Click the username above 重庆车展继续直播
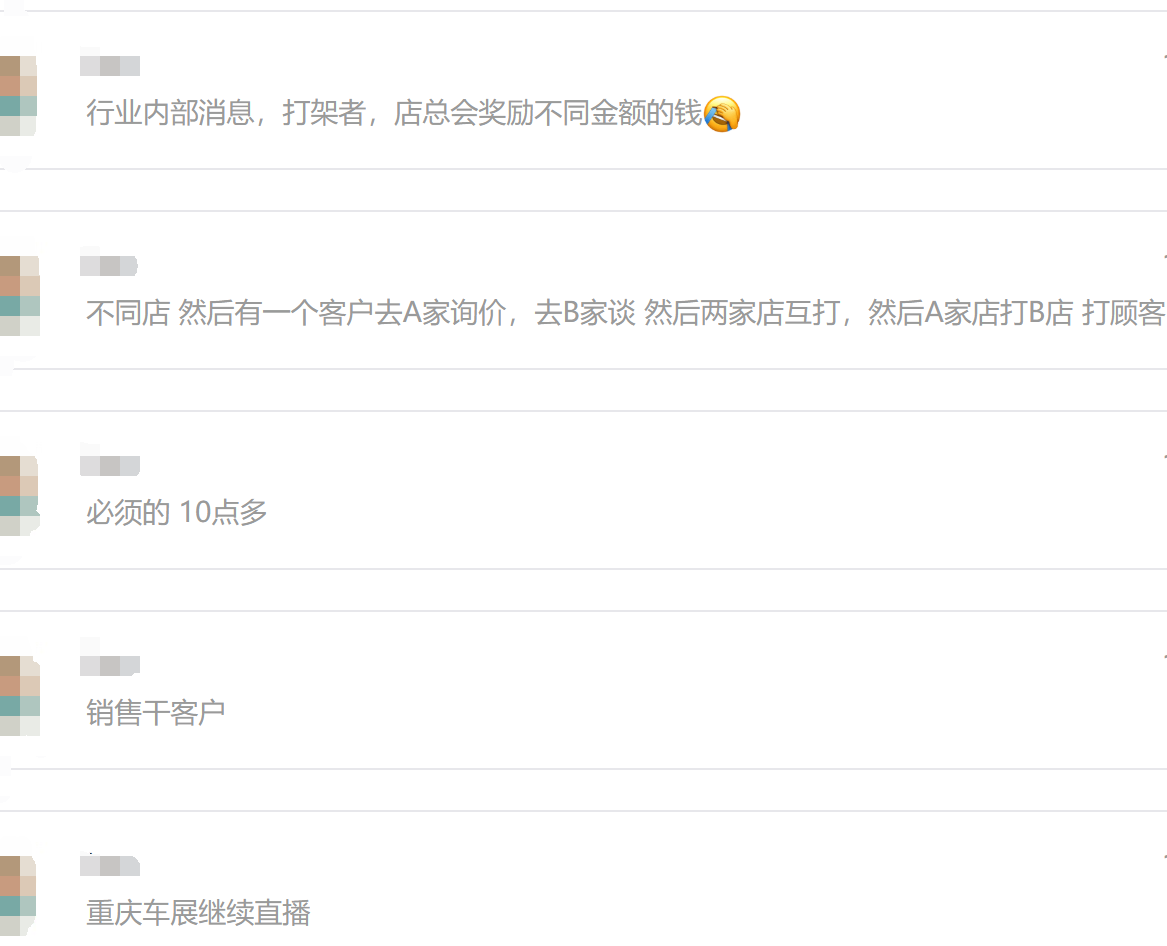1167x946 pixels. pyautogui.click(x=110, y=866)
